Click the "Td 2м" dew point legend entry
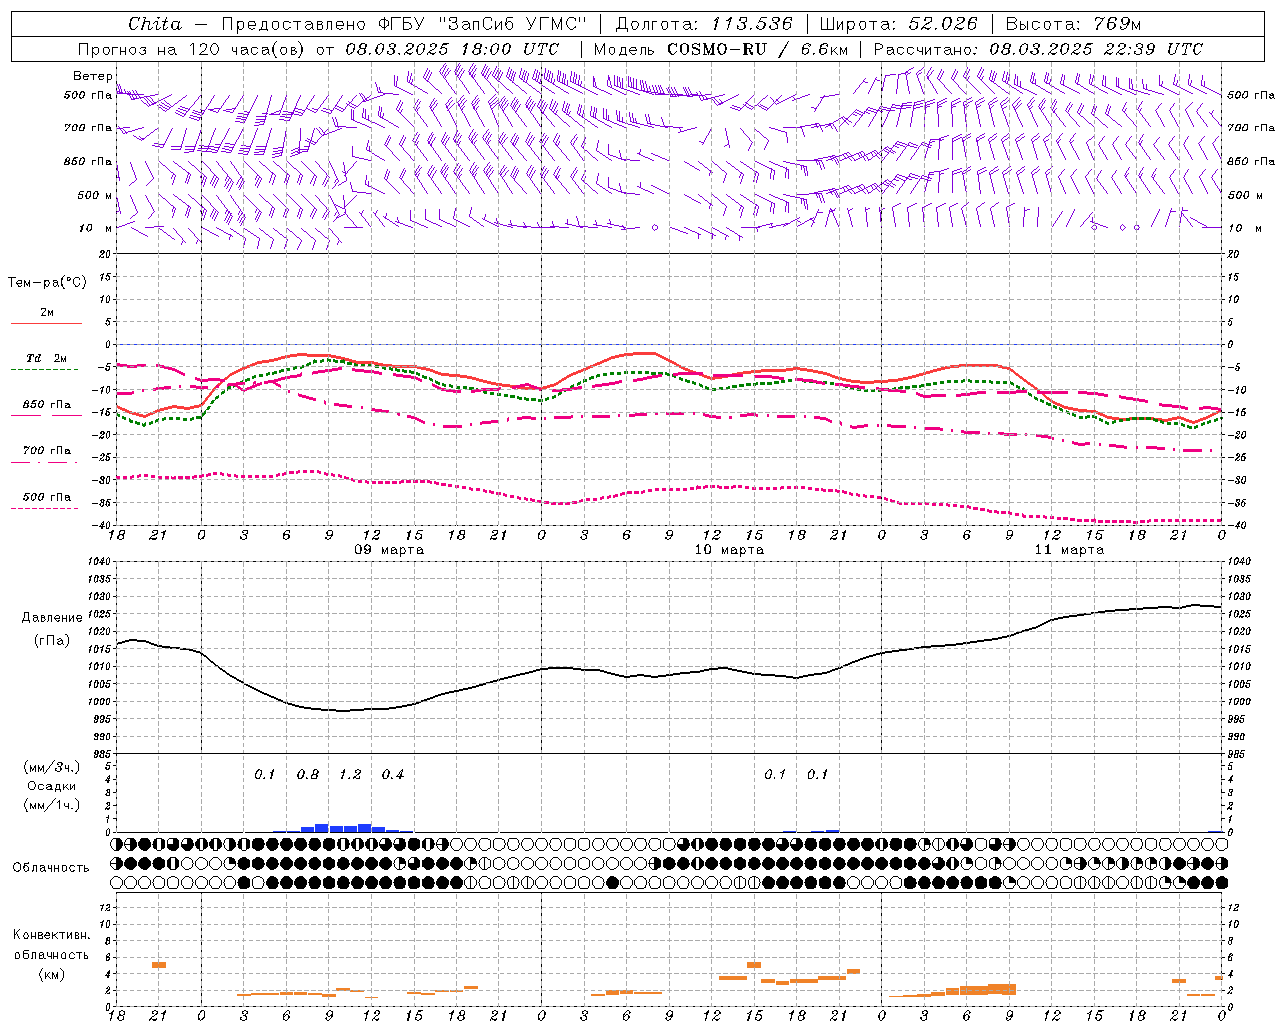Viewport: 1280px width, 1024px height. (x=46, y=358)
